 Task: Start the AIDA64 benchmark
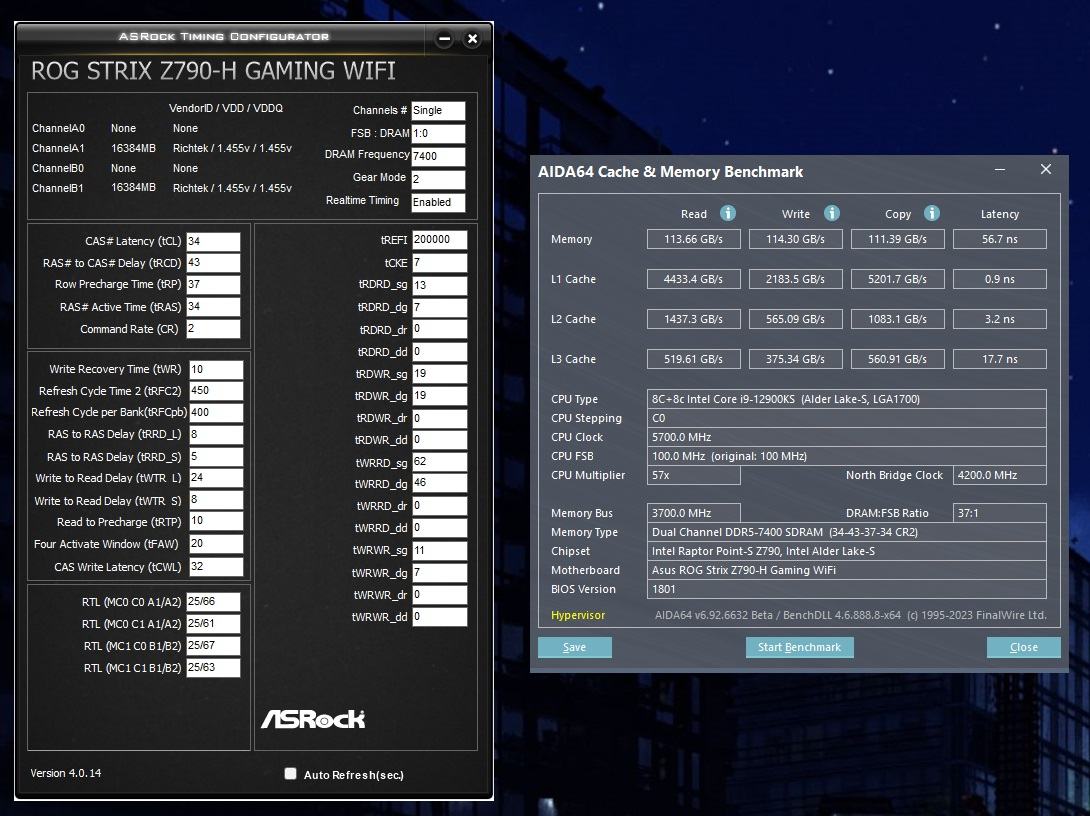point(799,647)
